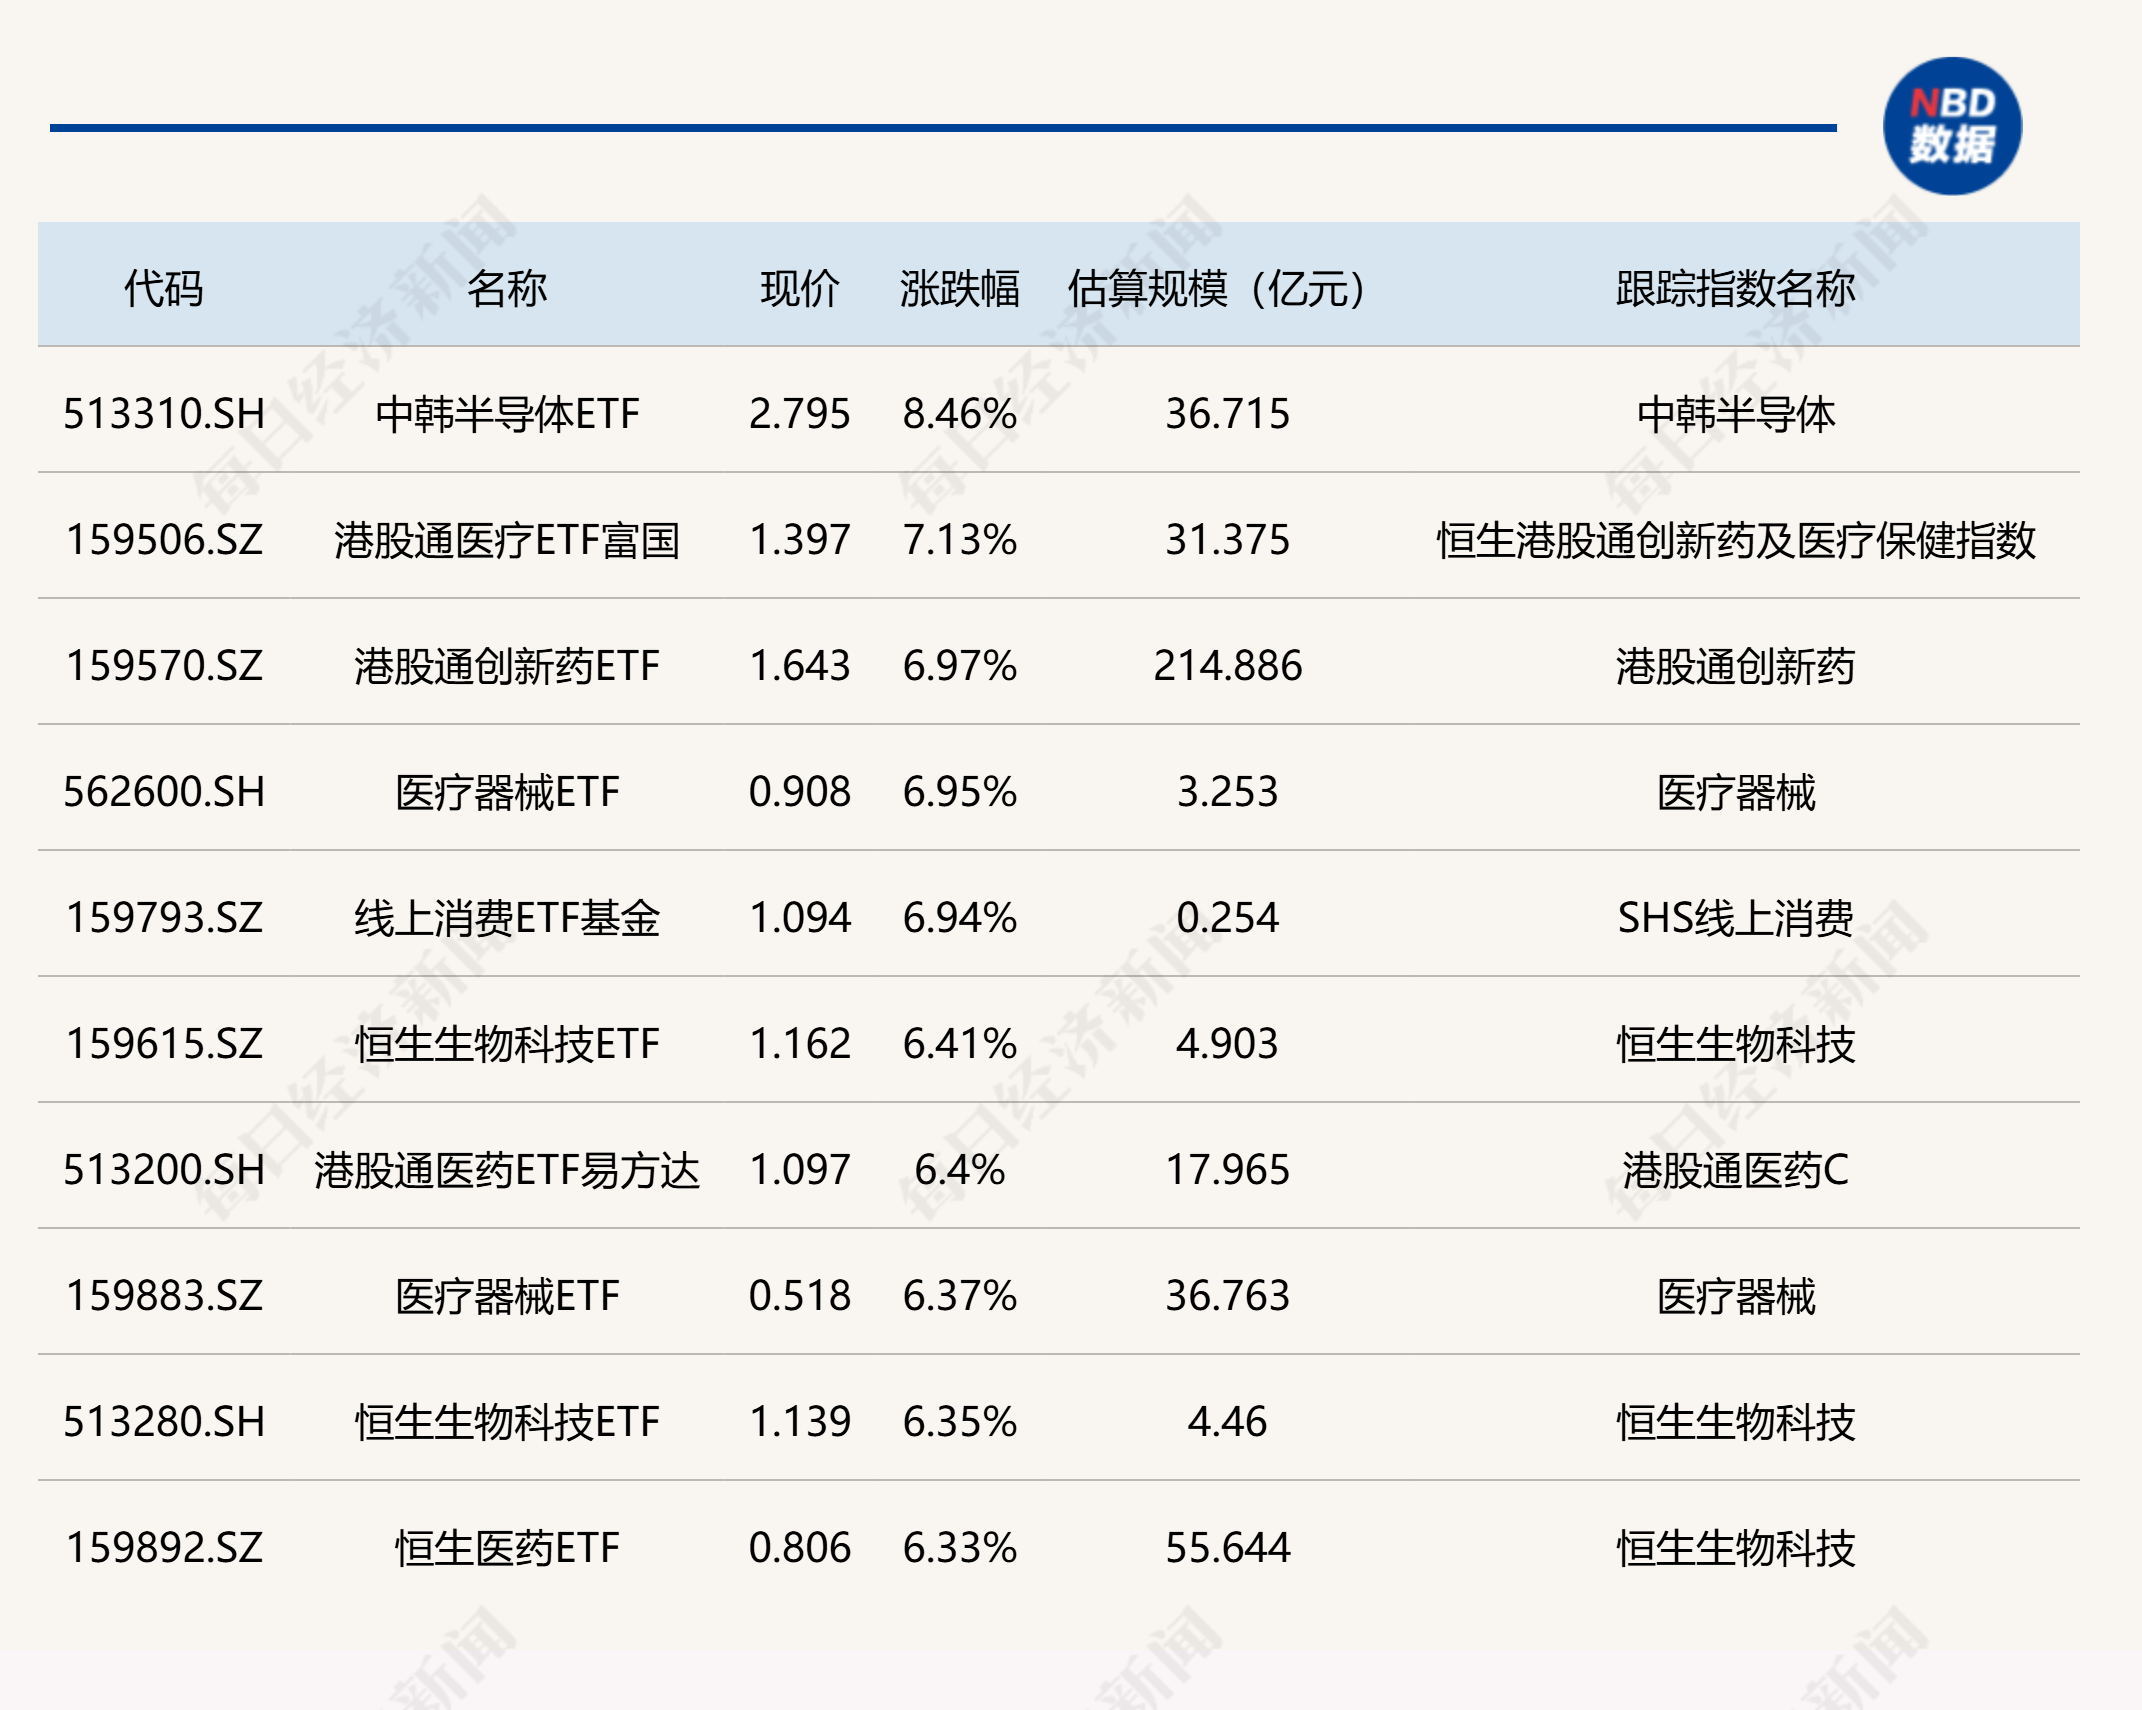
Task: Select code 513310.SH in the first row
Action: (164, 413)
